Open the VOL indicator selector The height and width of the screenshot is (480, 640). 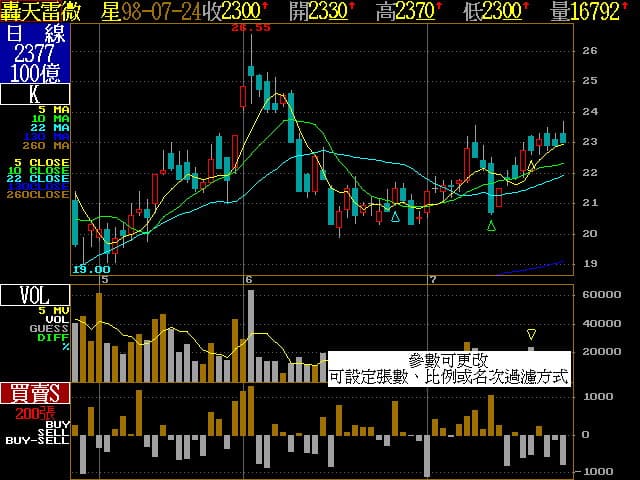pos(35,295)
